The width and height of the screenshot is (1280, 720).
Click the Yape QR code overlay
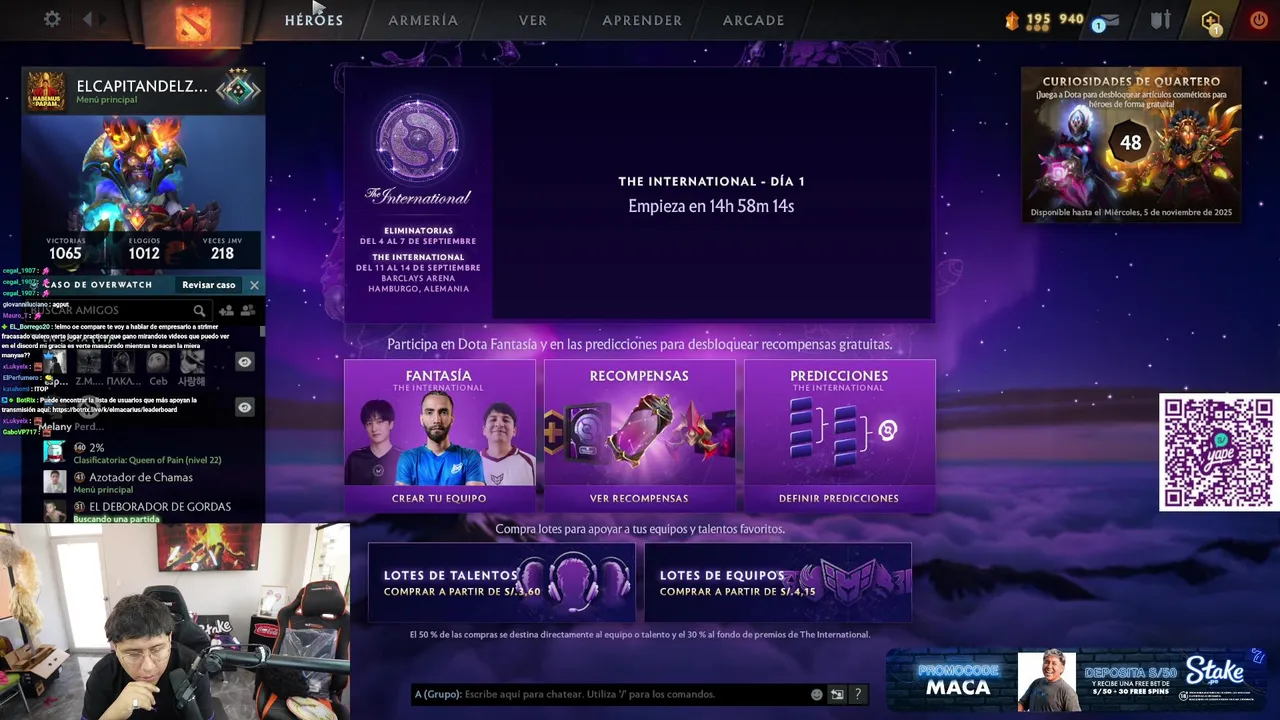click(x=1218, y=453)
